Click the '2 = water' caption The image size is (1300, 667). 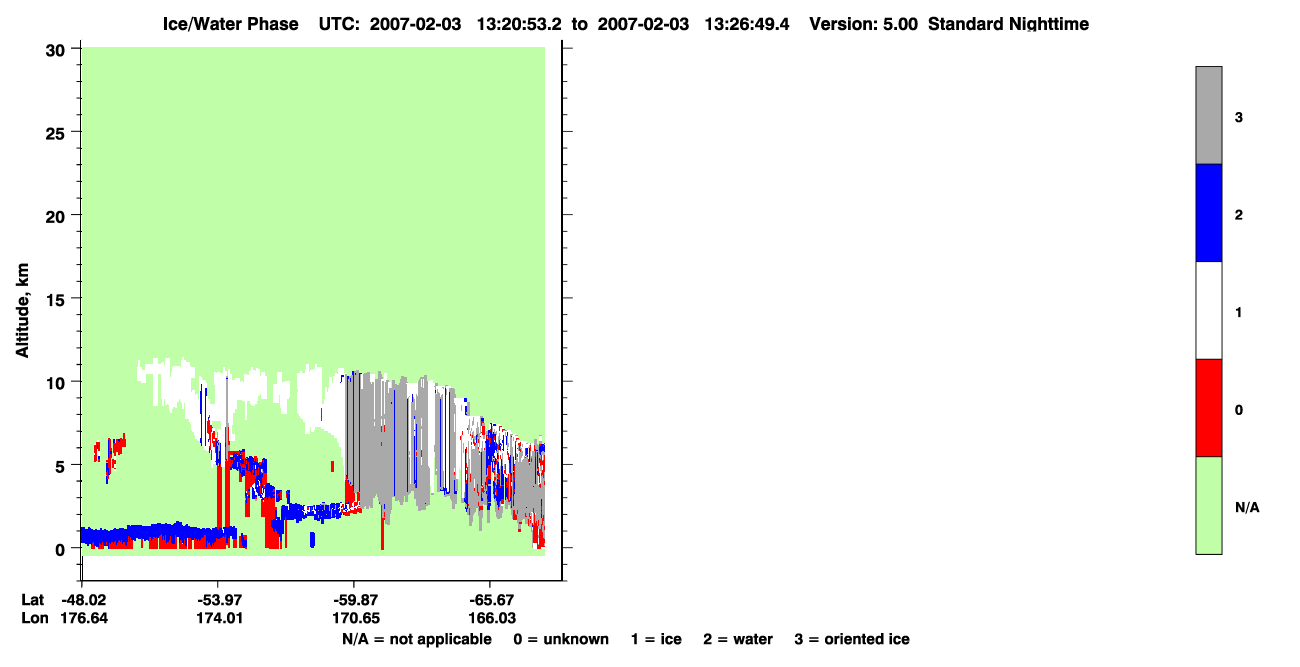738,639
